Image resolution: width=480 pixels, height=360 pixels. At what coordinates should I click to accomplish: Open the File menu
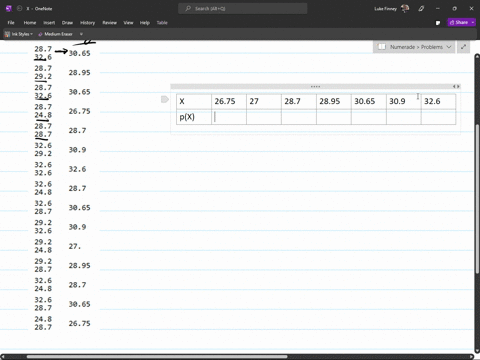click(11, 23)
